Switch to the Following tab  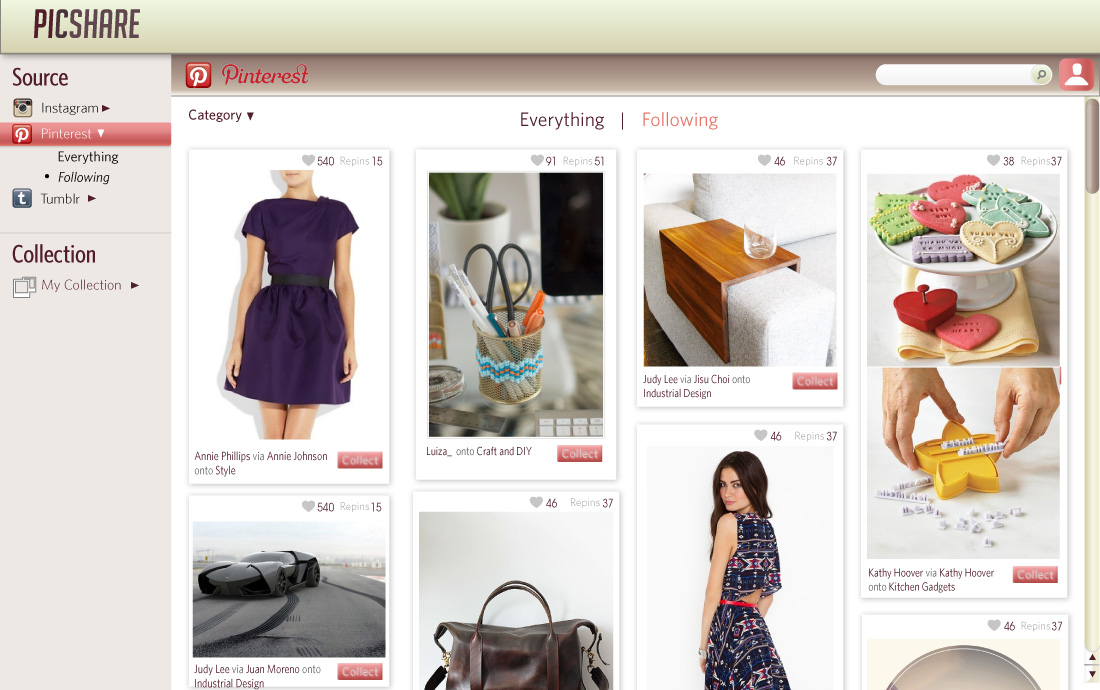point(680,120)
